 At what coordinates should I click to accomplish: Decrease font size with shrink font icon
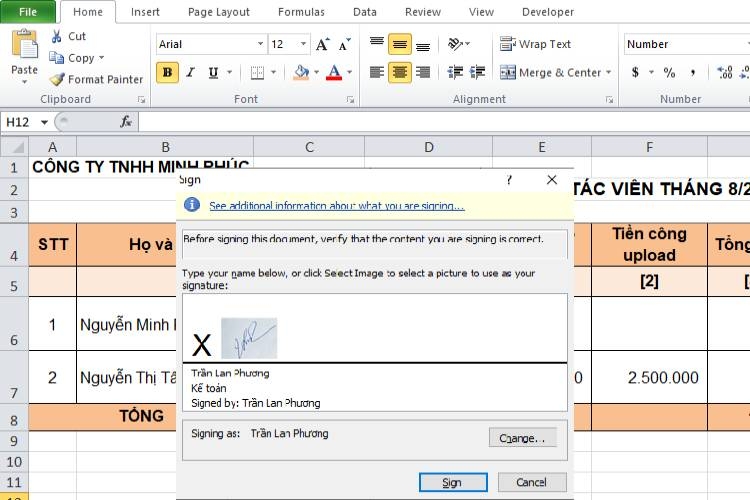tap(344, 44)
